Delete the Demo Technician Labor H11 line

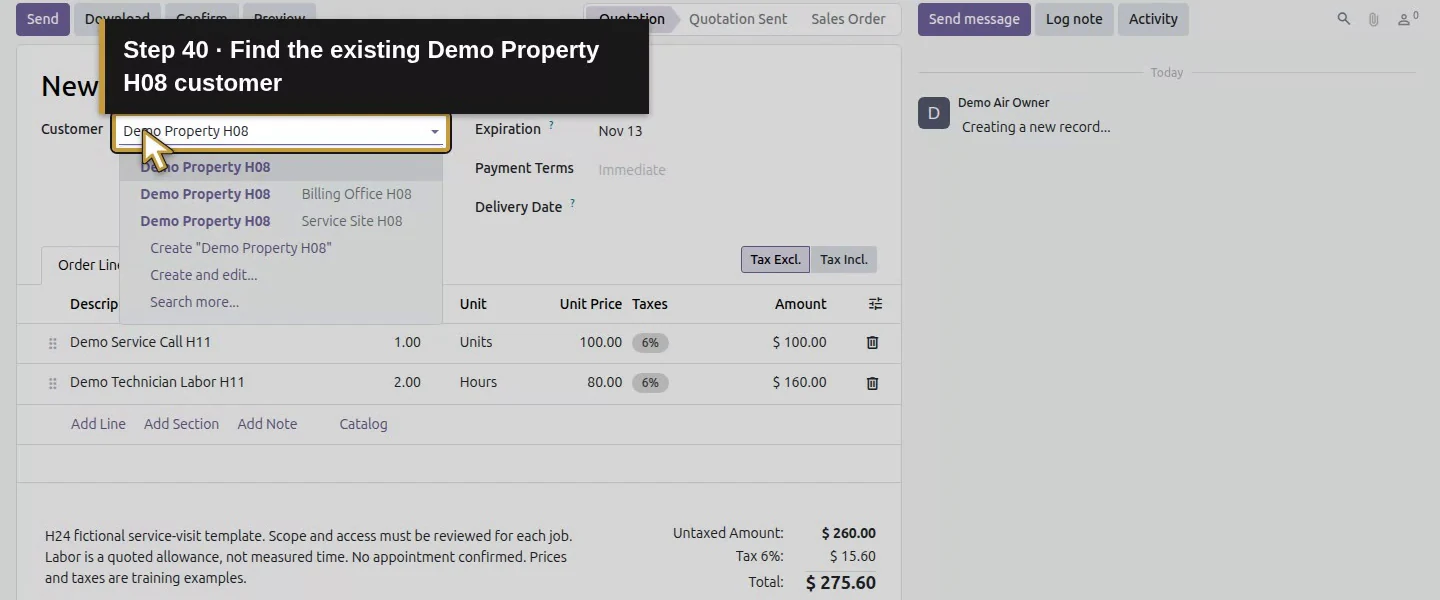pyautogui.click(x=872, y=383)
